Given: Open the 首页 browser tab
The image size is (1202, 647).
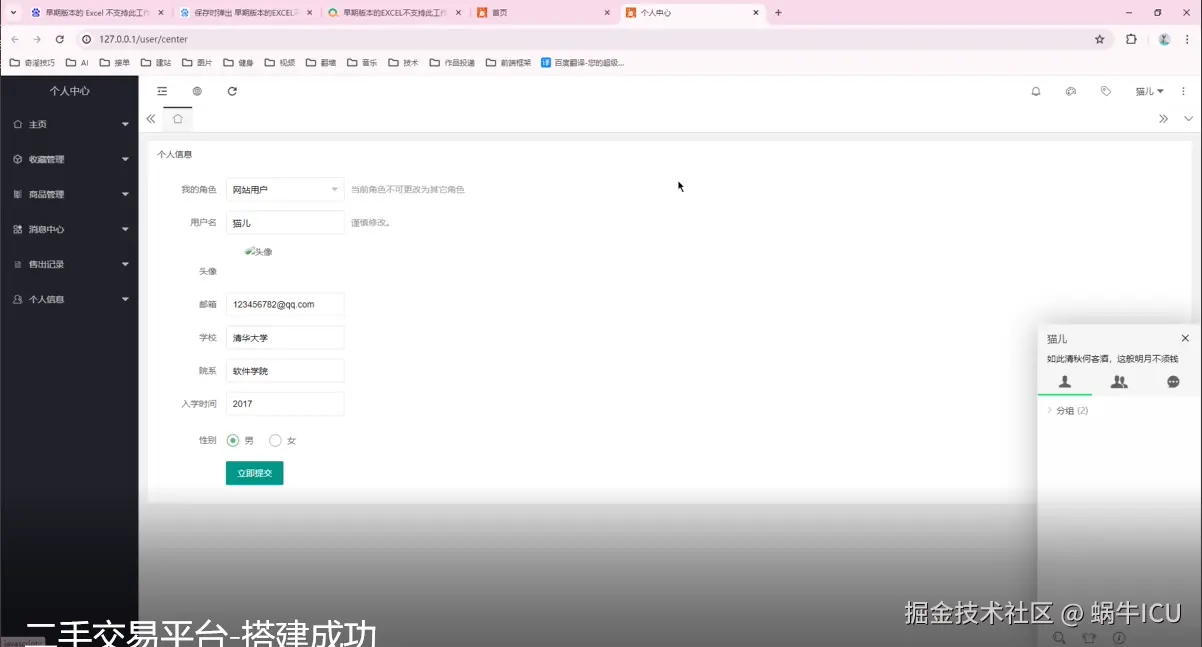Looking at the screenshot, I should pyautogui.click(x=544, y=13).
